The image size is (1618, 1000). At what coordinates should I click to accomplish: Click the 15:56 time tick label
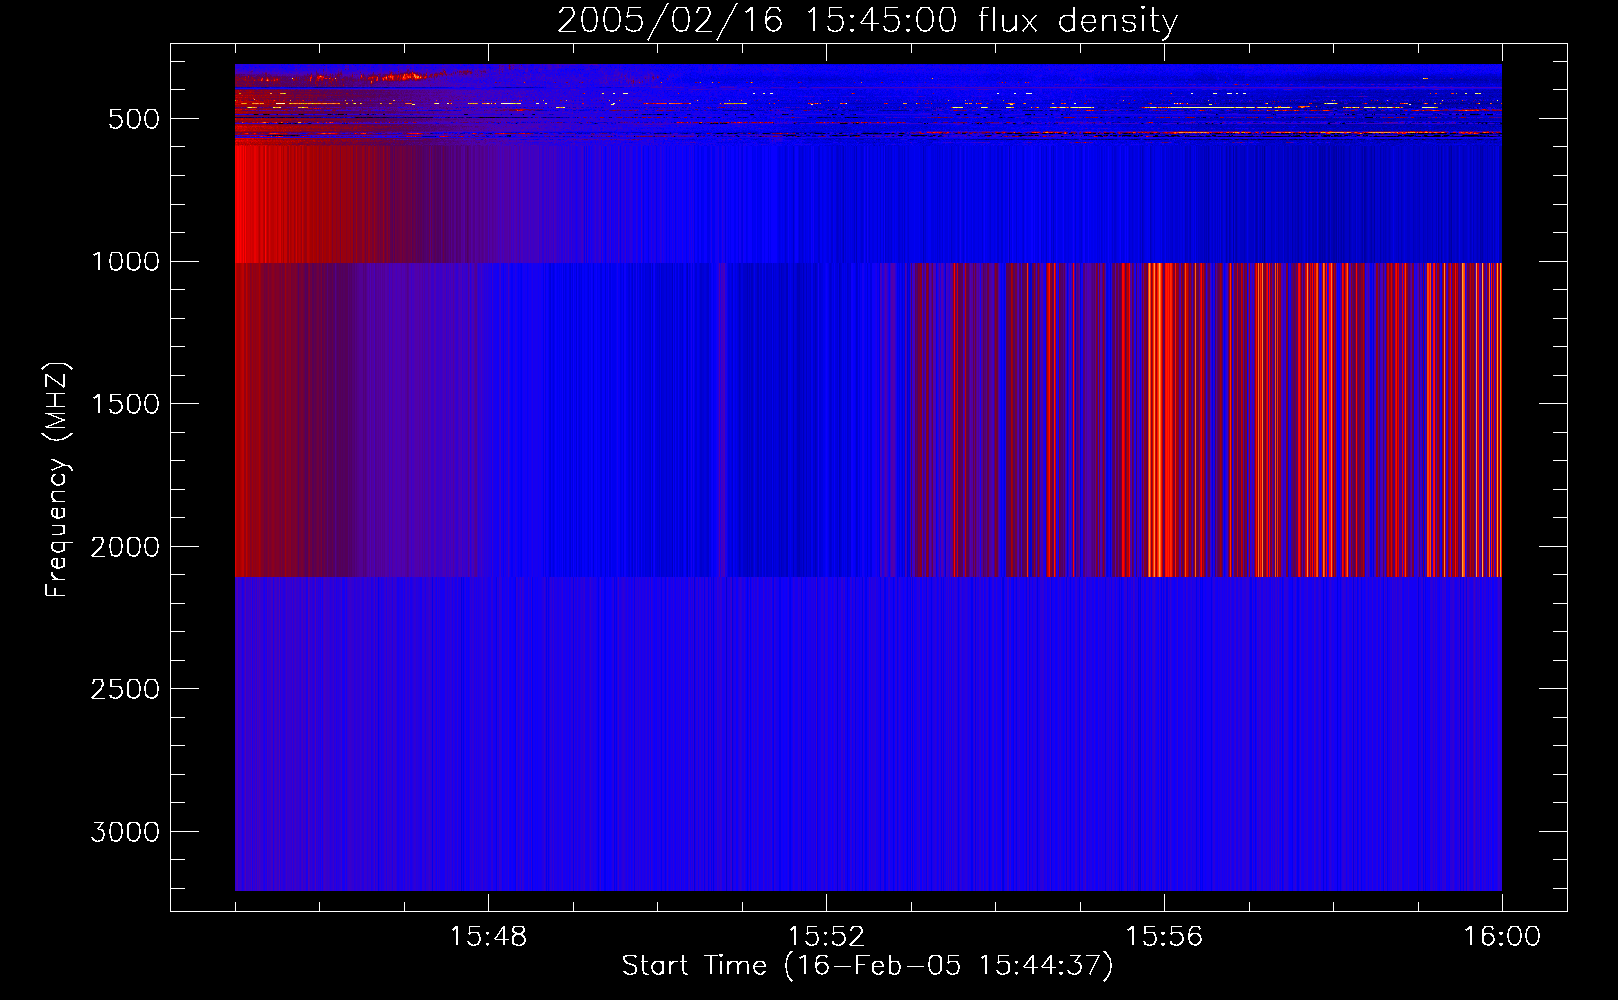click(1164, 937)
